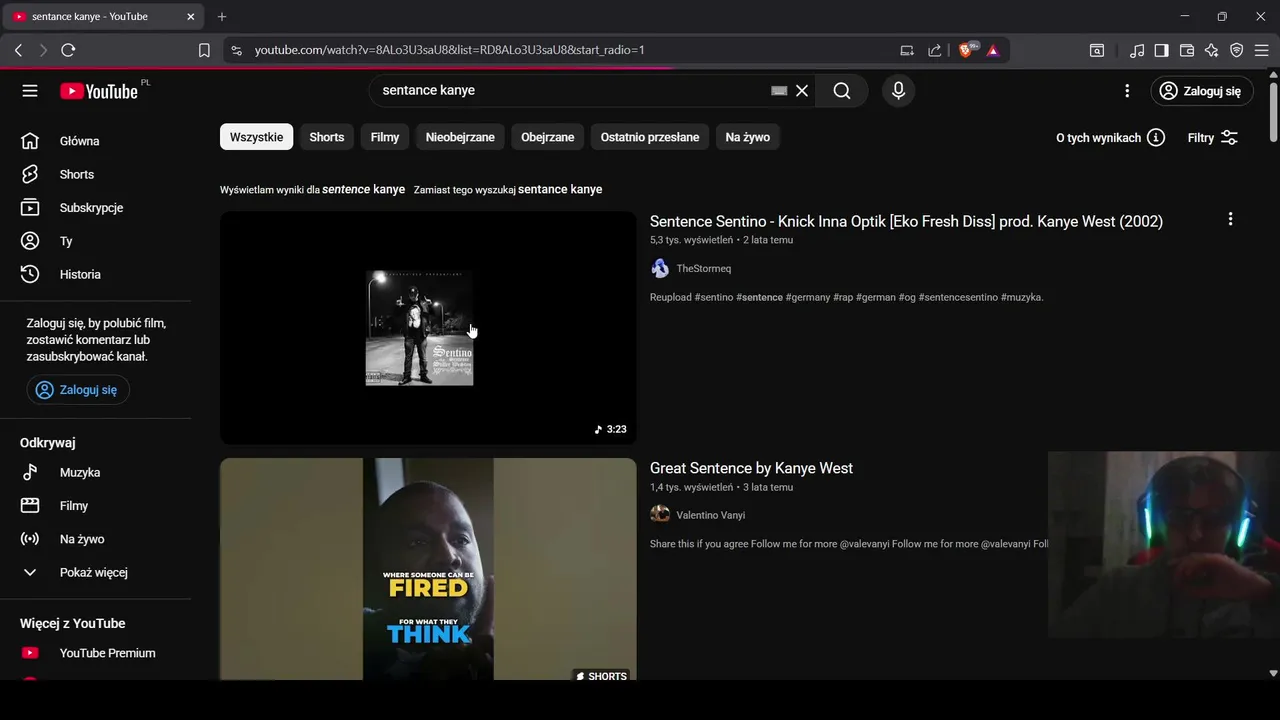The image size is (1280, 720).
Task: Clear the search box with X
Action: [x=802, y=91]
